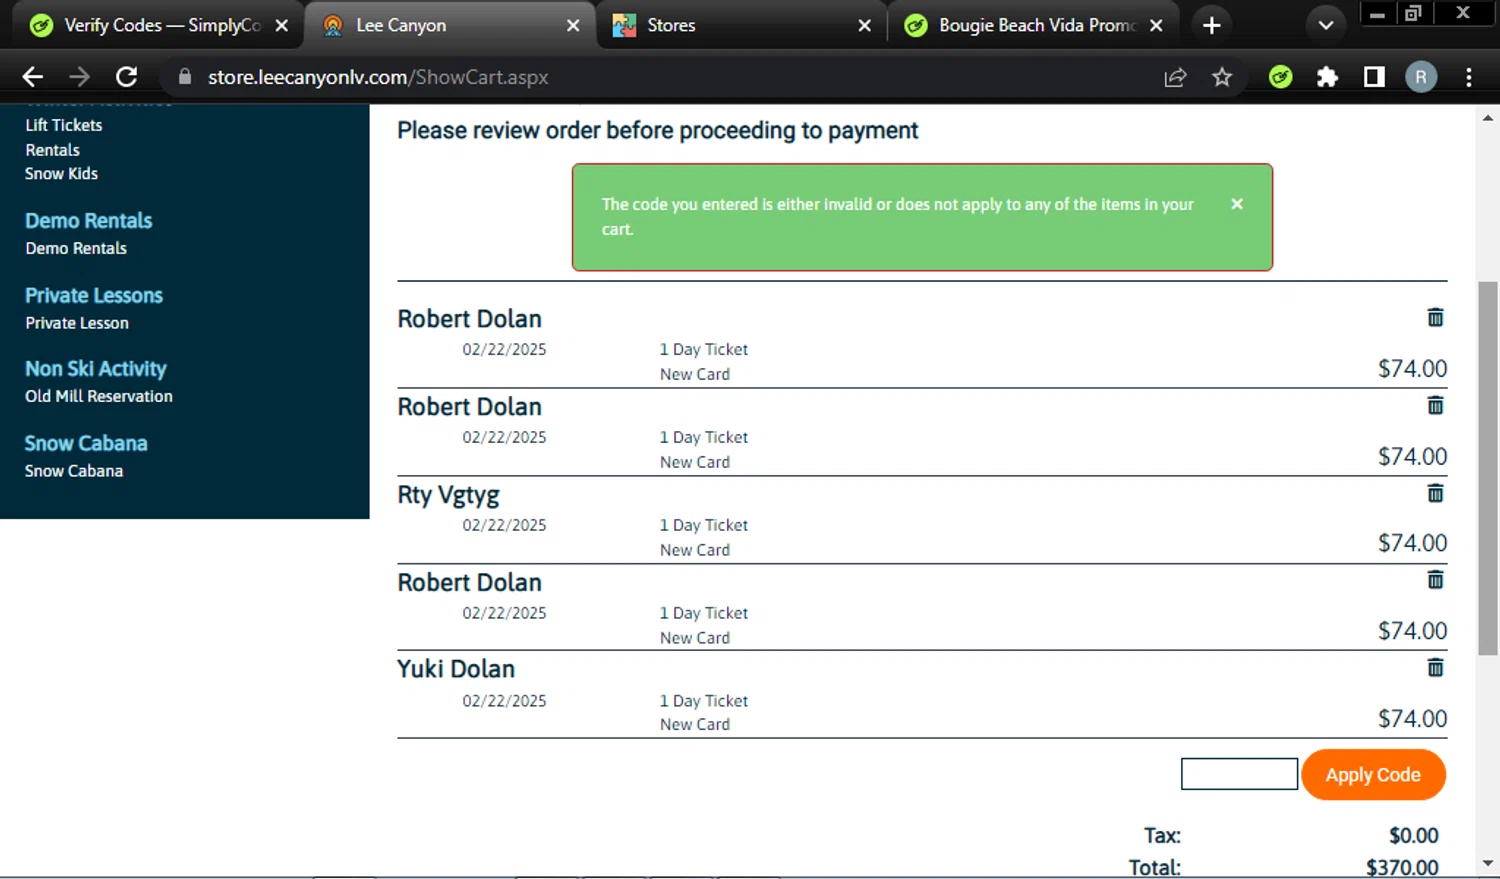Remove the Rty Vgtyg ticket
The image size is (1500, 879).
(1435, 493)
